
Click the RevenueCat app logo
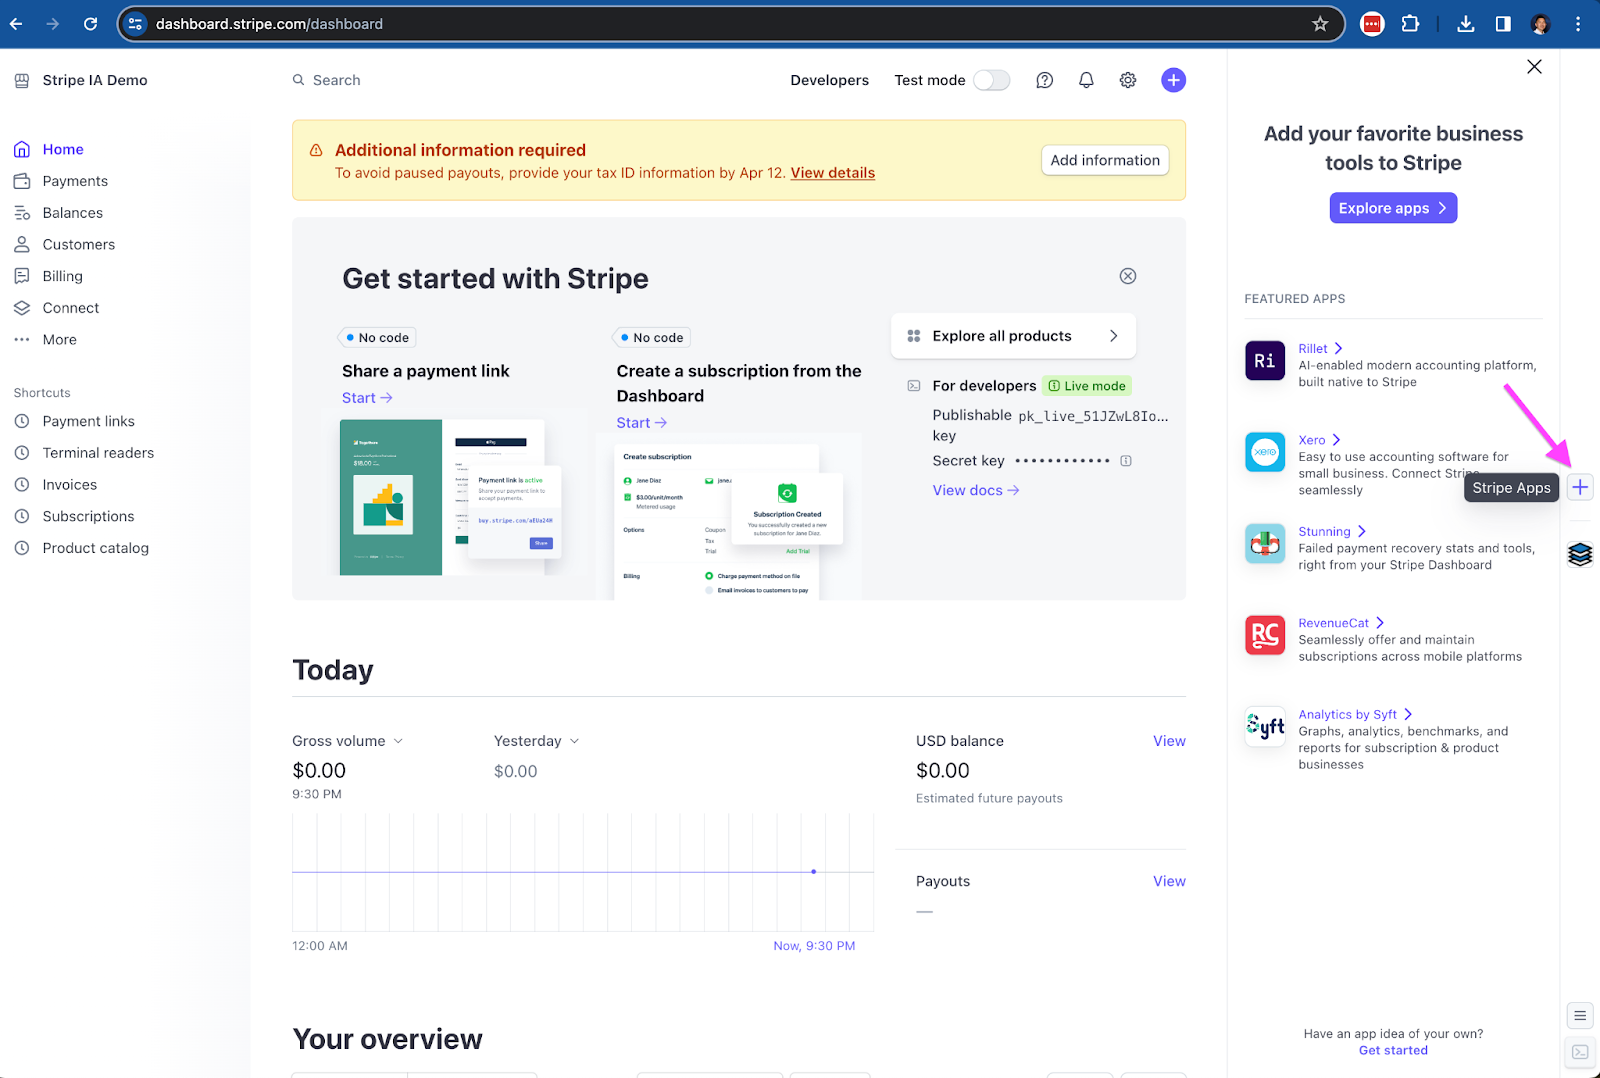tap(1265, 635)
